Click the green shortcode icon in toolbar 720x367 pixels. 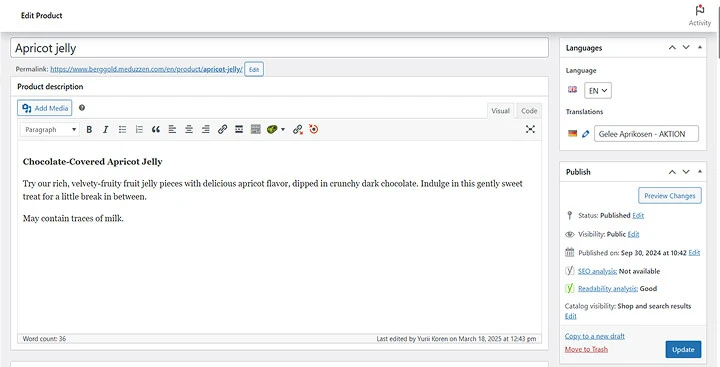coord(272,130)
